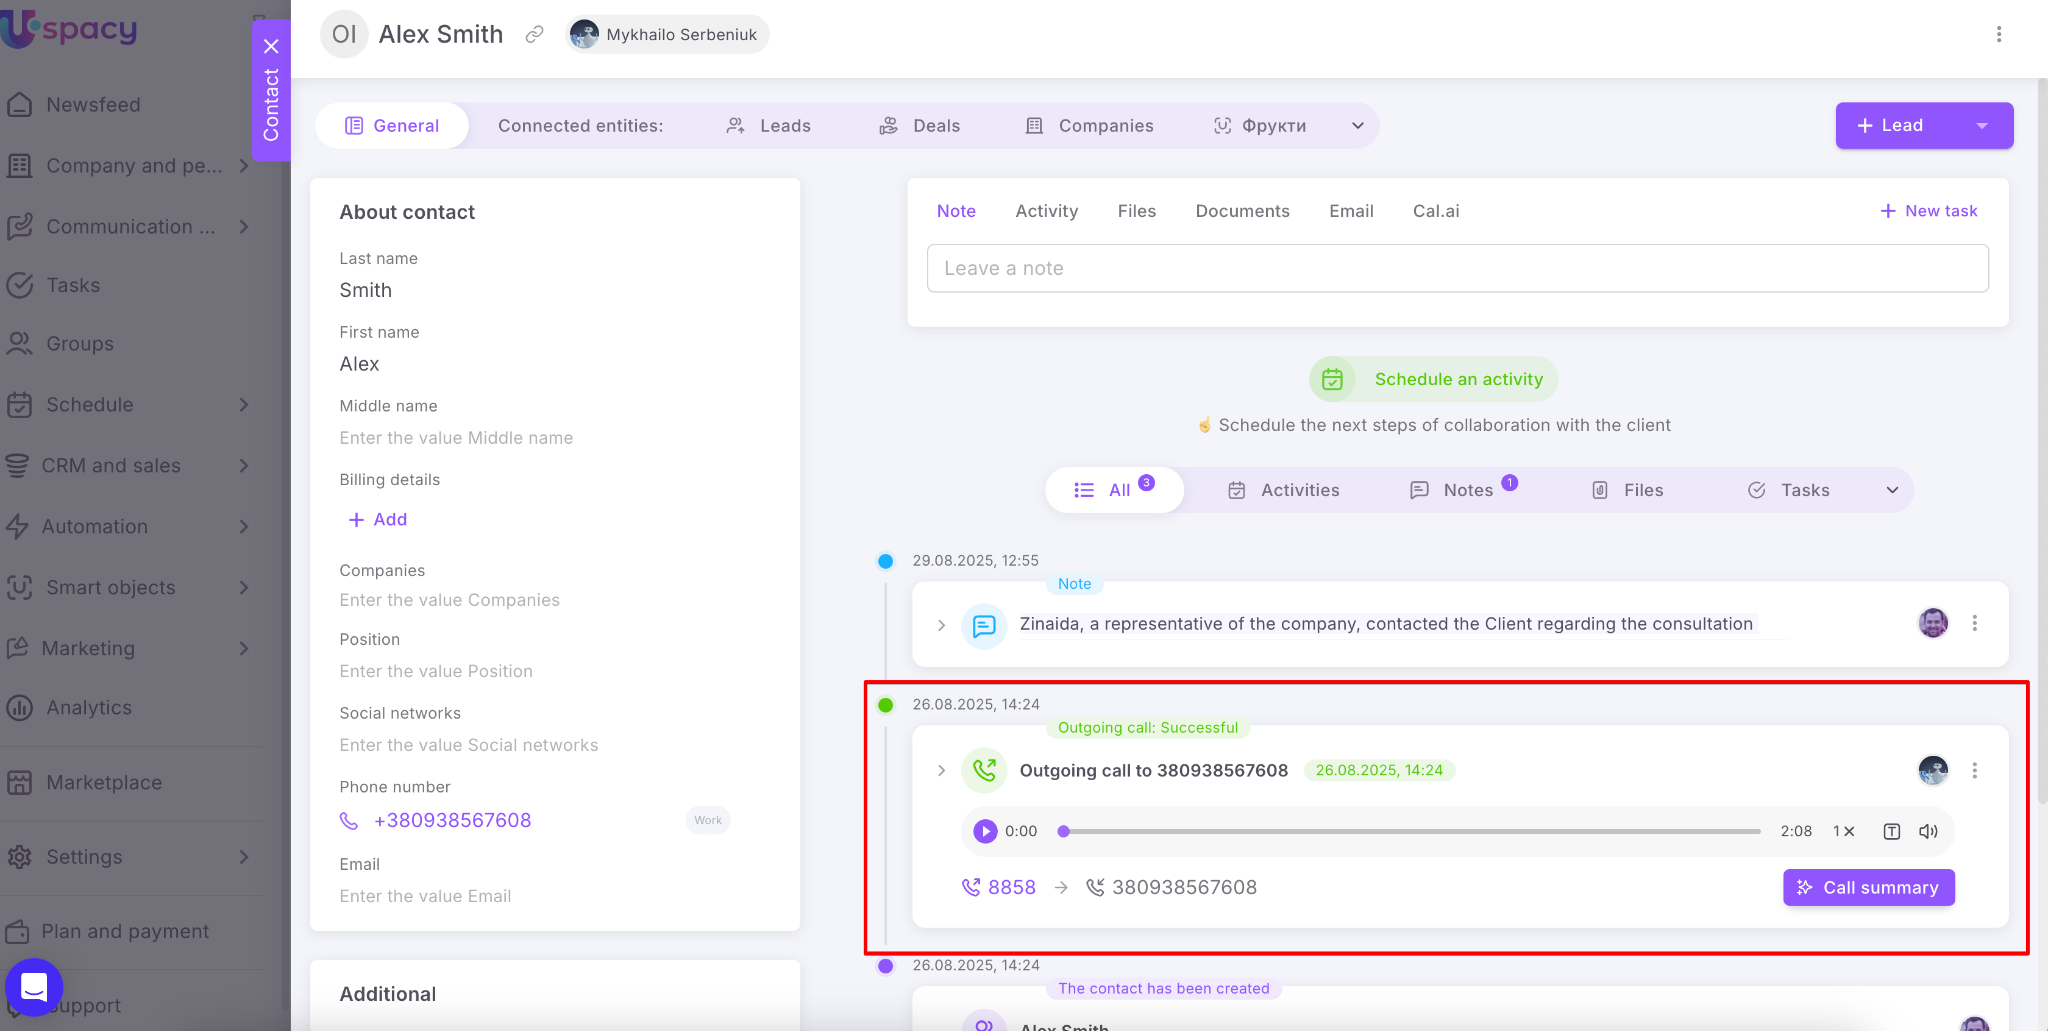Open the three-dot menu in page header
This screenshot has width=2048, height=1031.
coord(1998,35)
